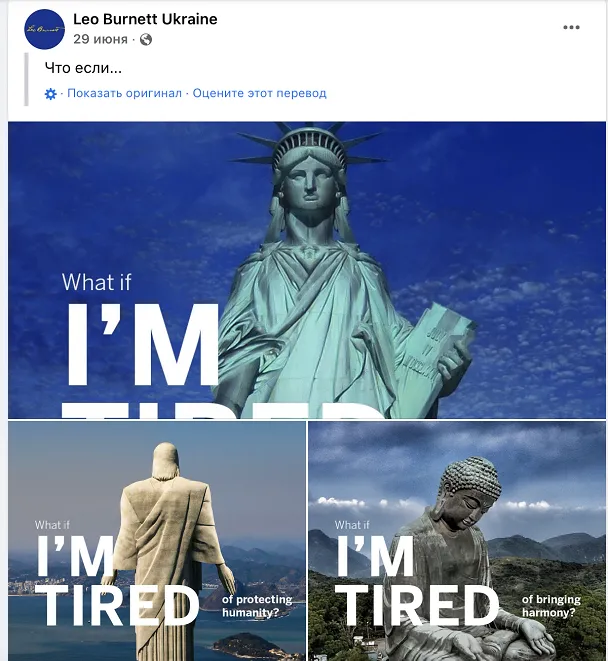Open translation settings gear icon
608x661 pixels.
tap(51, 94)
